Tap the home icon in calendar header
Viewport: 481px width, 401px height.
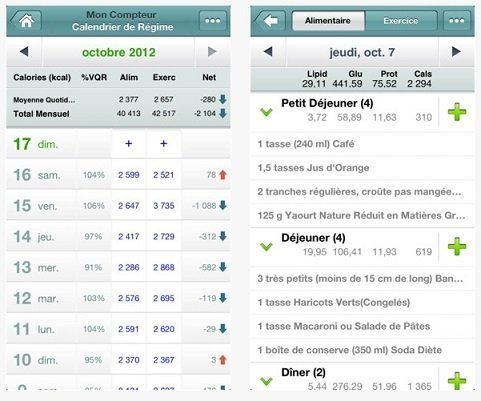tap(26, 21)
